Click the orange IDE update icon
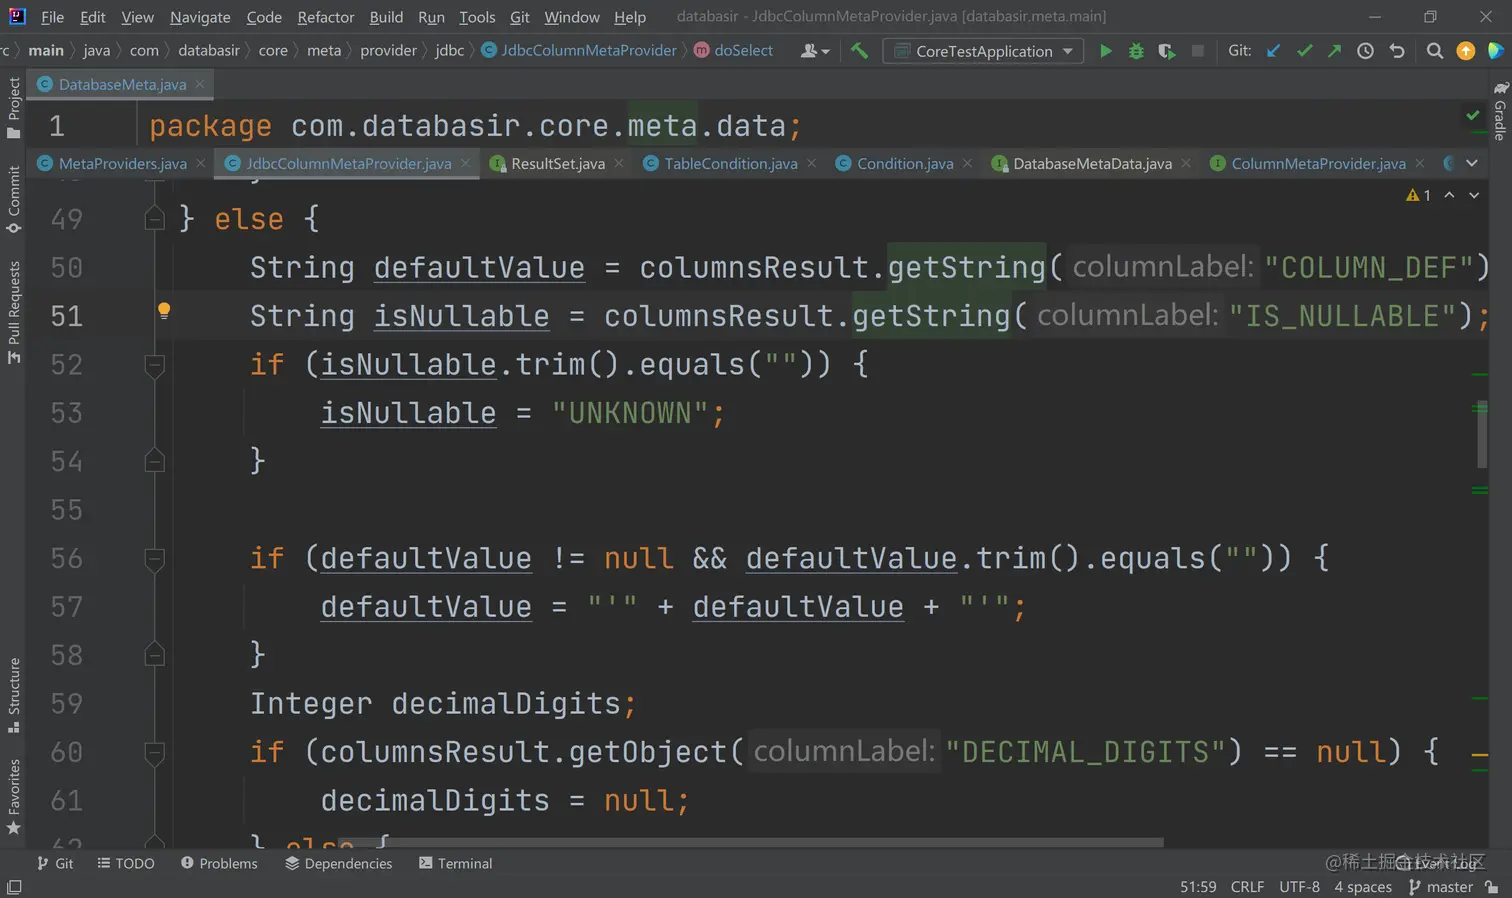1512x898 pixels. point(1466,51)
